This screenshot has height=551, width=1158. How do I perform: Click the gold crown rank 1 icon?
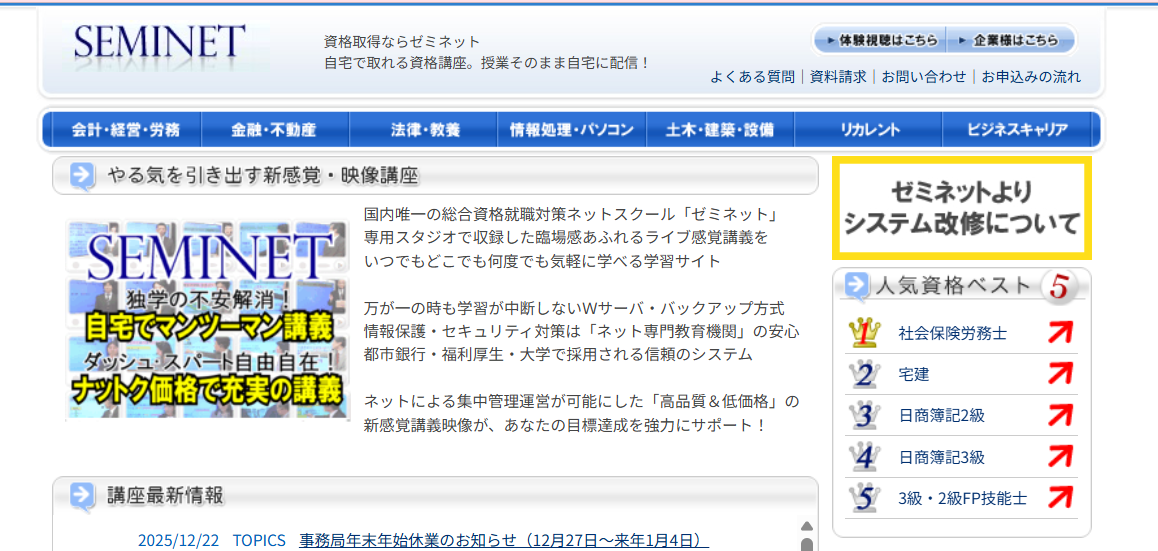coord(862,333)
